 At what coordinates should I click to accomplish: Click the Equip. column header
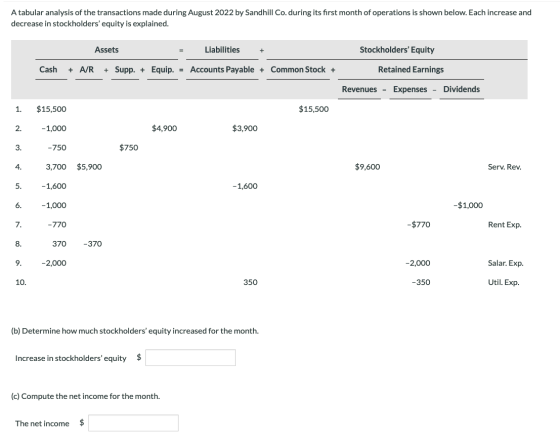(162, 69)
